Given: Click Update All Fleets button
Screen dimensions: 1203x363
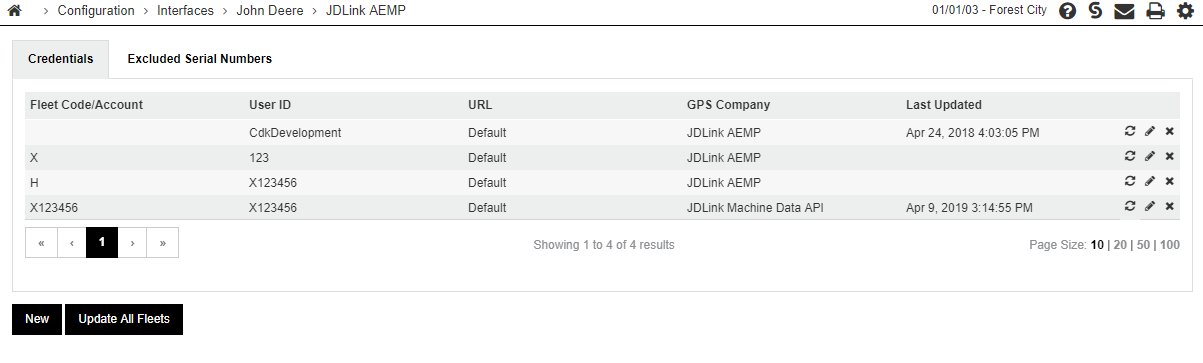Looking at the screenshot, I should click(124, 319).
